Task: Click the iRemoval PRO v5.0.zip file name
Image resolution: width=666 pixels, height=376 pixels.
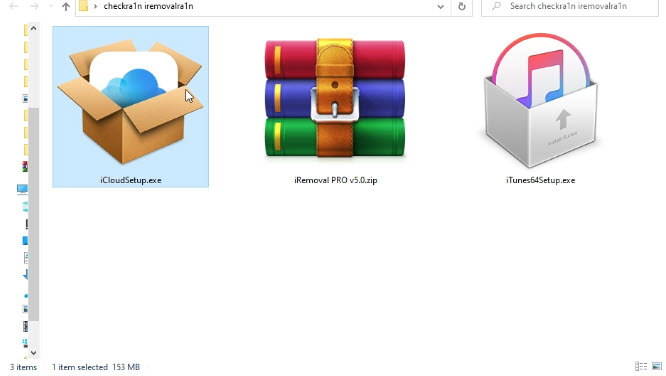Action: coord(336,180)
